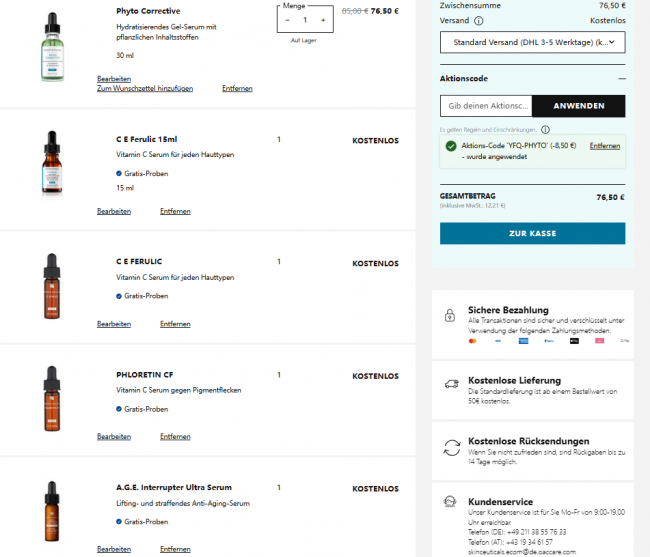Open the Standard Versand shipping dropdown
Image resolution: width=650 pixels, height=557 pixels.
532,42
